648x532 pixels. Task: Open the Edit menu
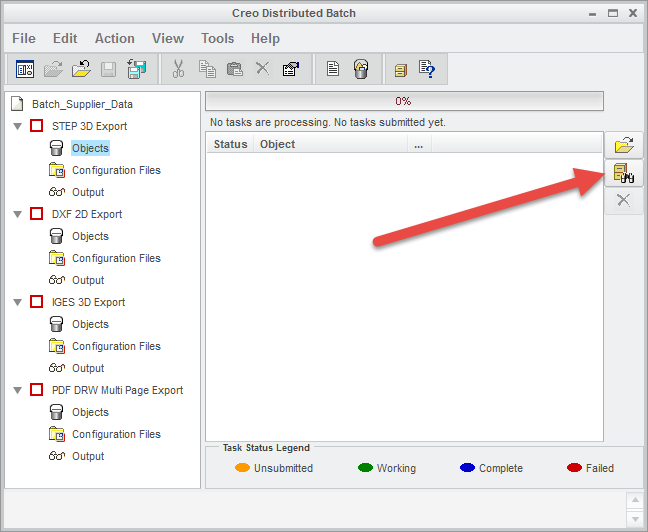pyautogui.click(x=65, y=38)
